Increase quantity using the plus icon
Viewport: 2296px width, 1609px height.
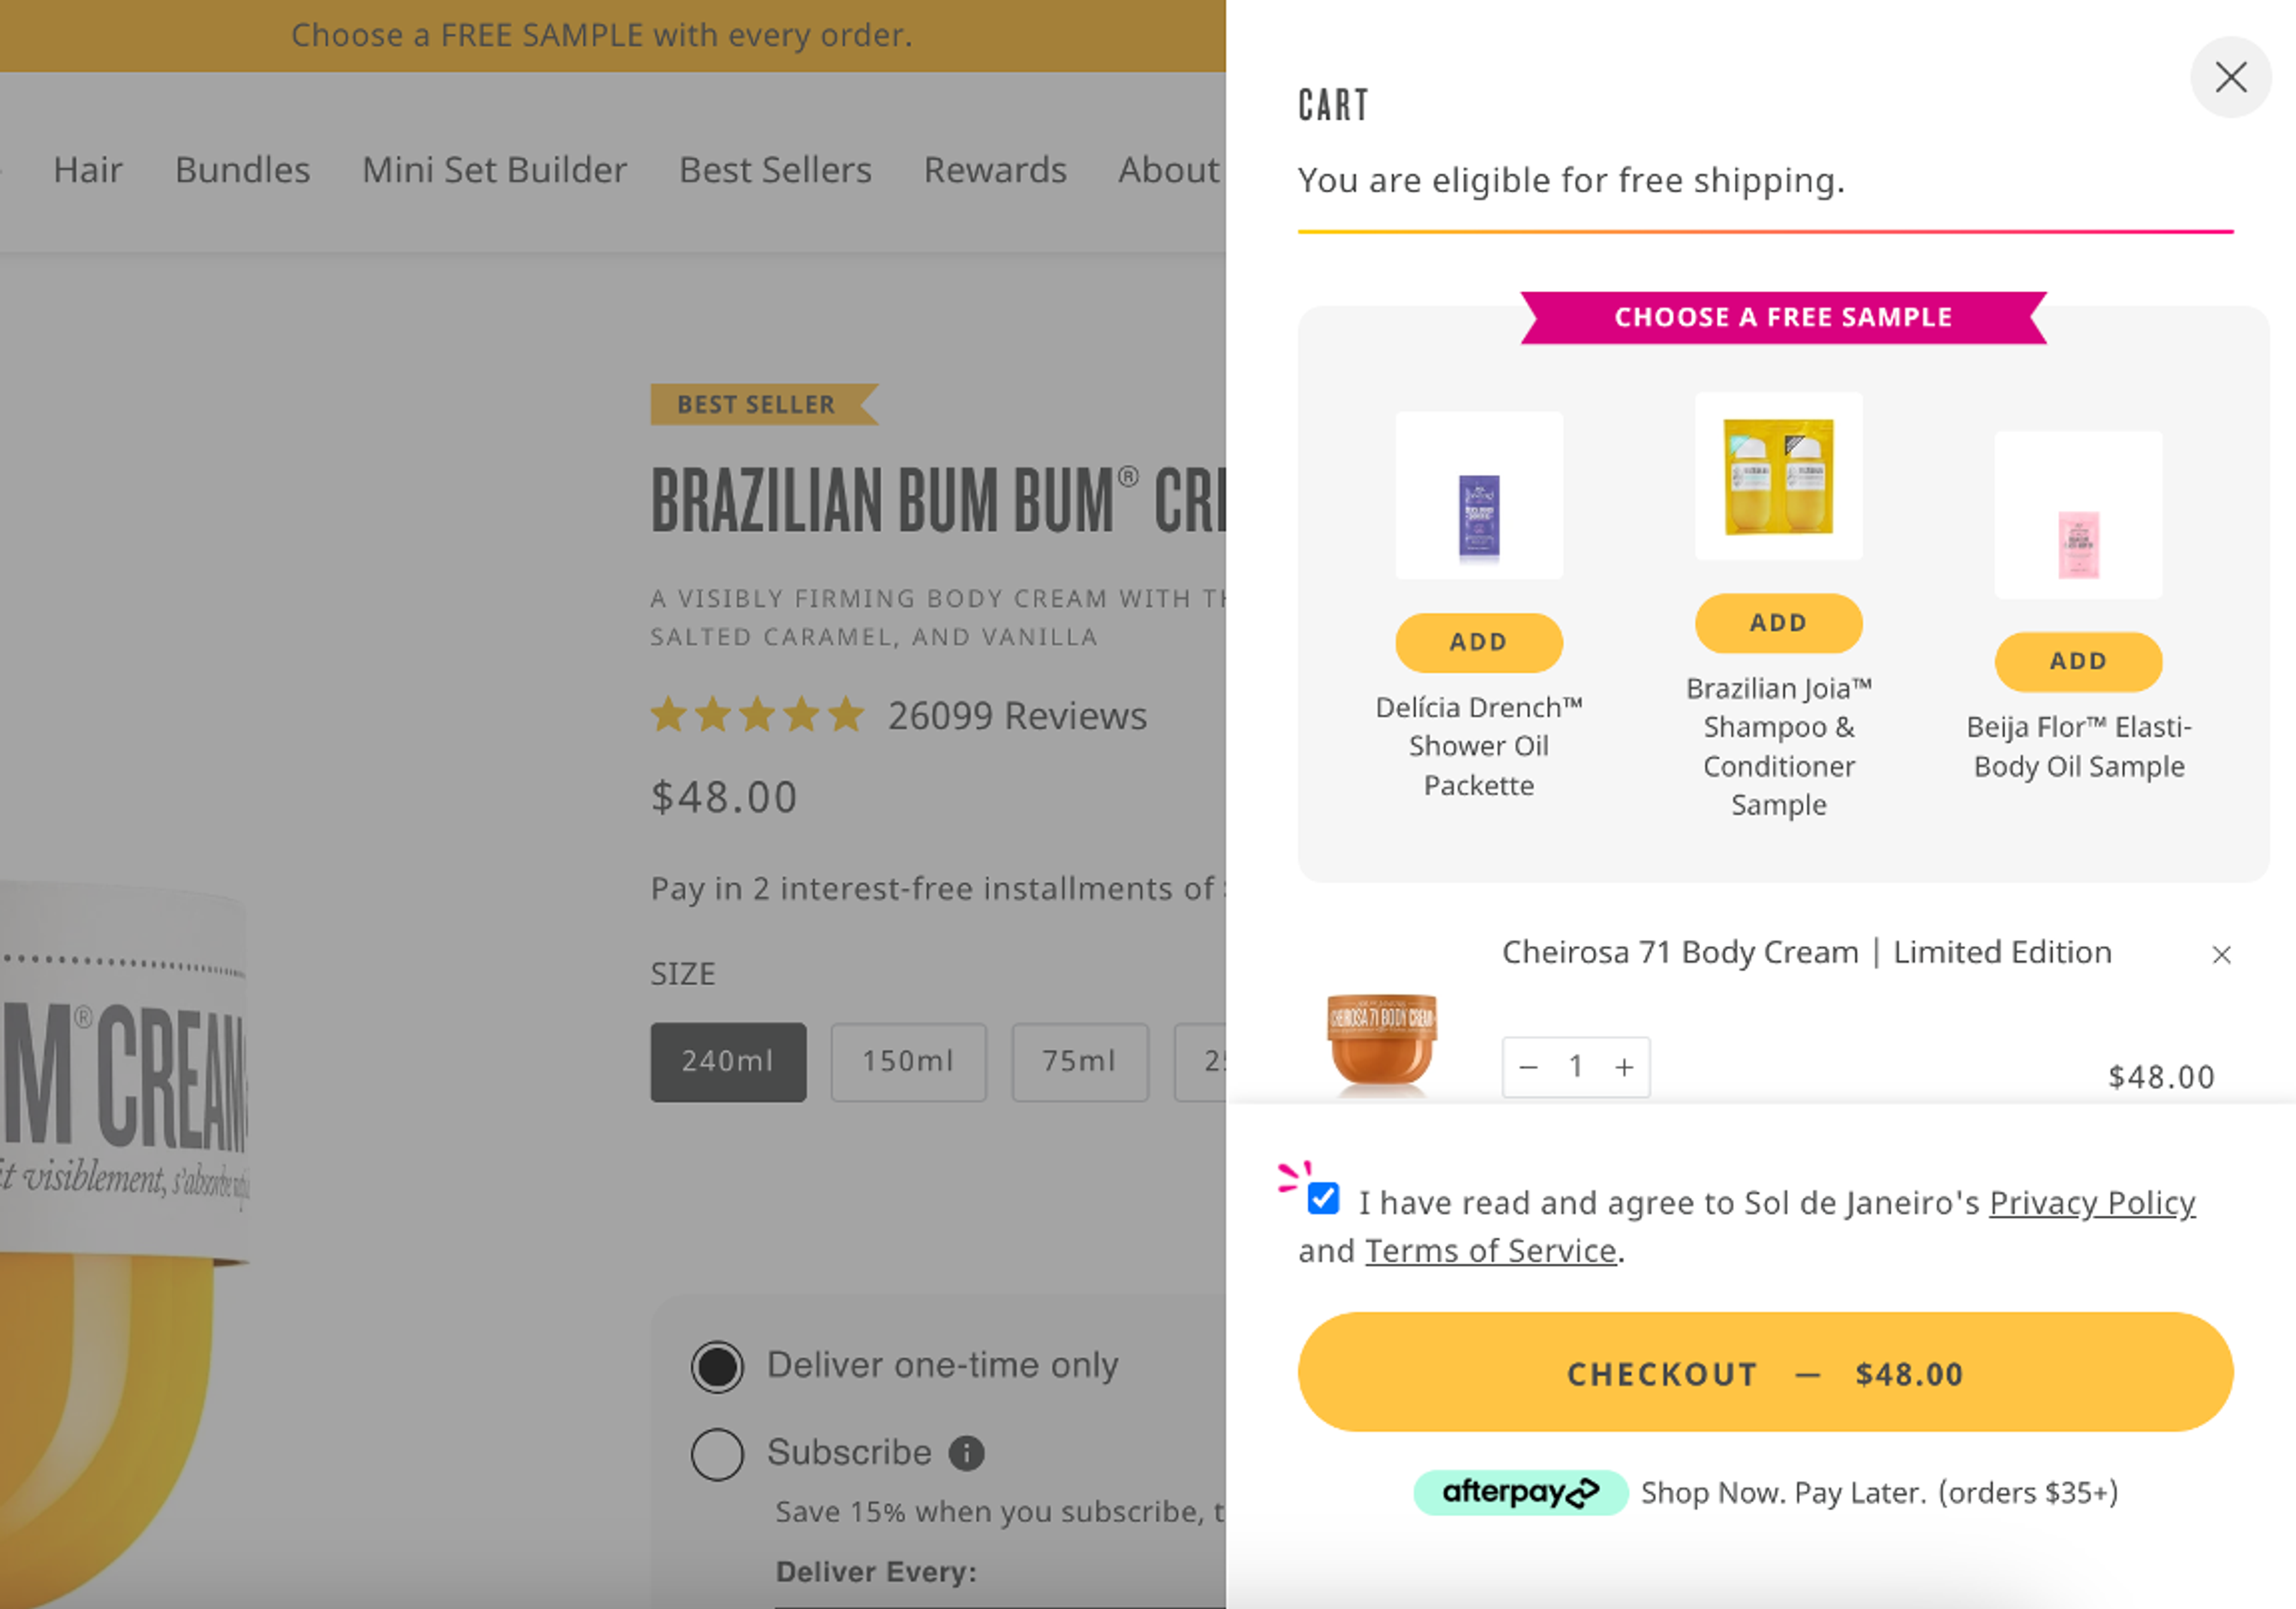coord(1624,1066)
